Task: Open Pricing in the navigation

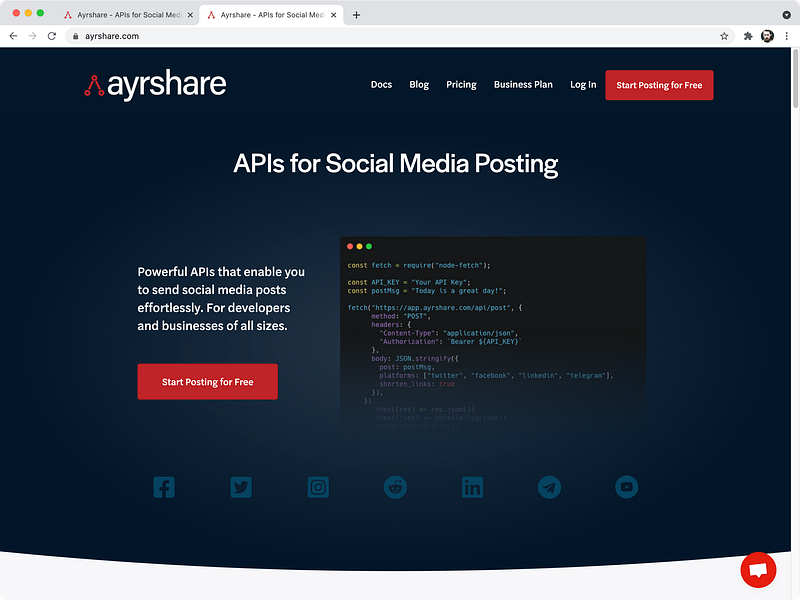Action: (461, 85)
